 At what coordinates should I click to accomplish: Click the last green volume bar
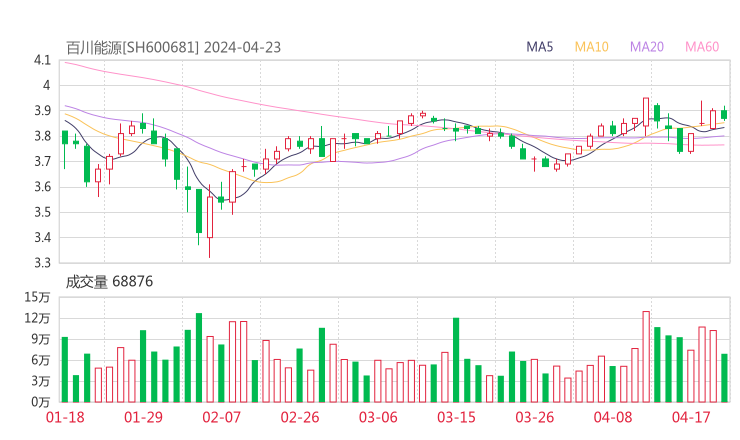(x=724, y=377)
